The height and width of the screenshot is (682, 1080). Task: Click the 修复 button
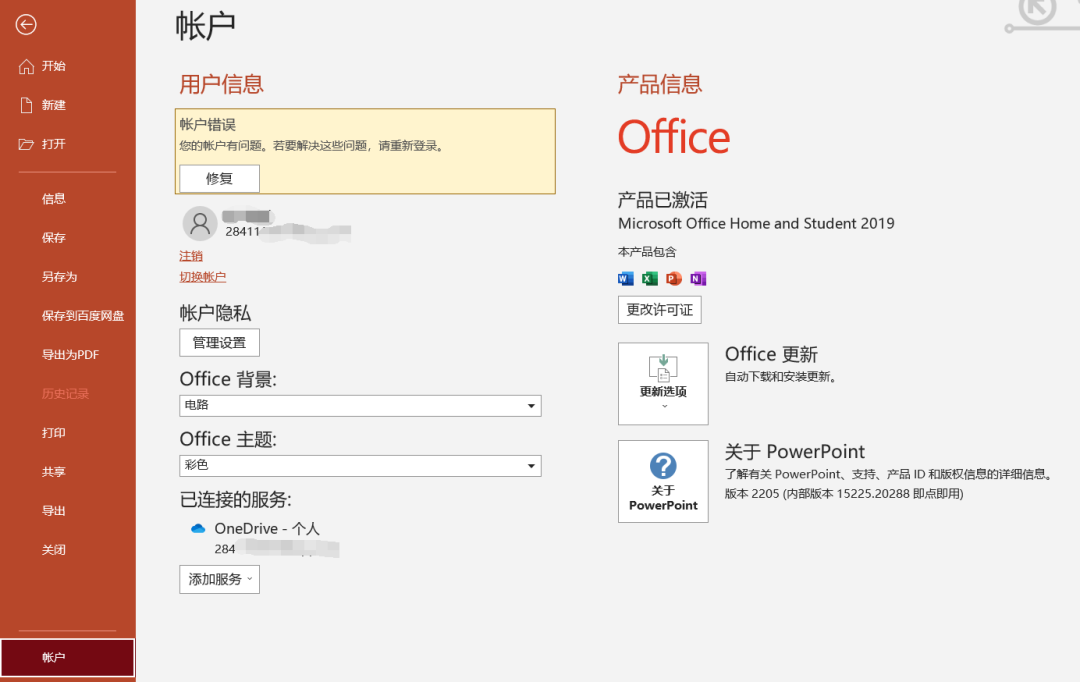219,178
